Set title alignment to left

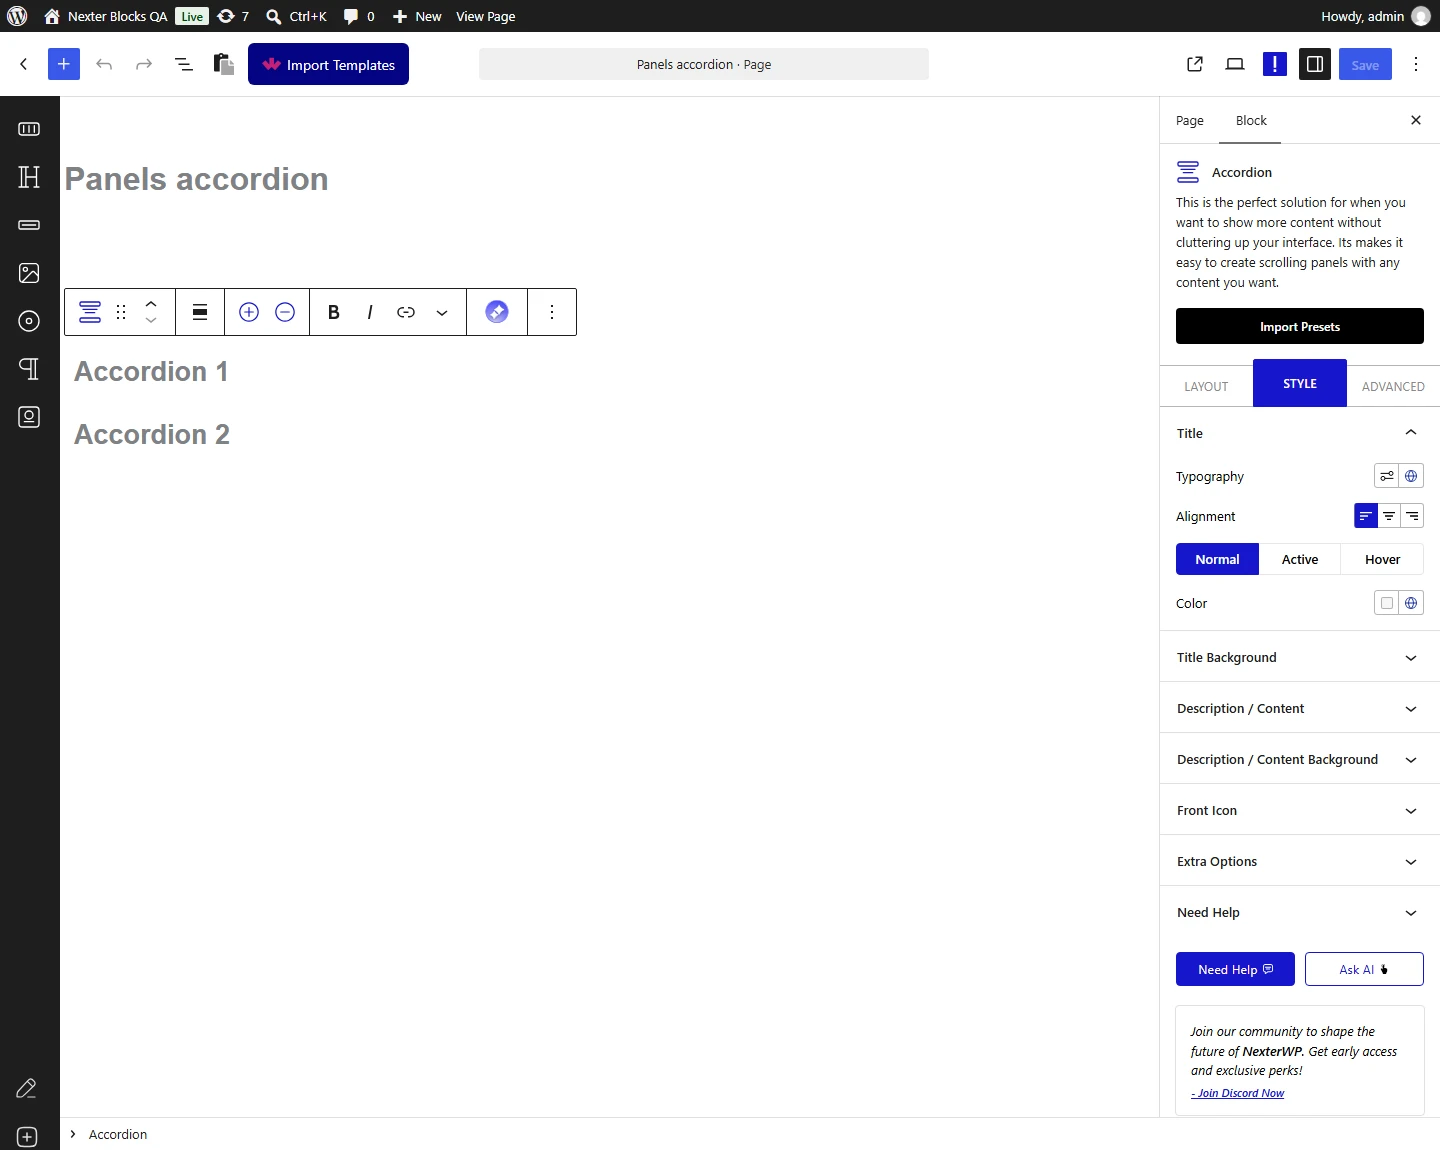[x=1366, y=516]
